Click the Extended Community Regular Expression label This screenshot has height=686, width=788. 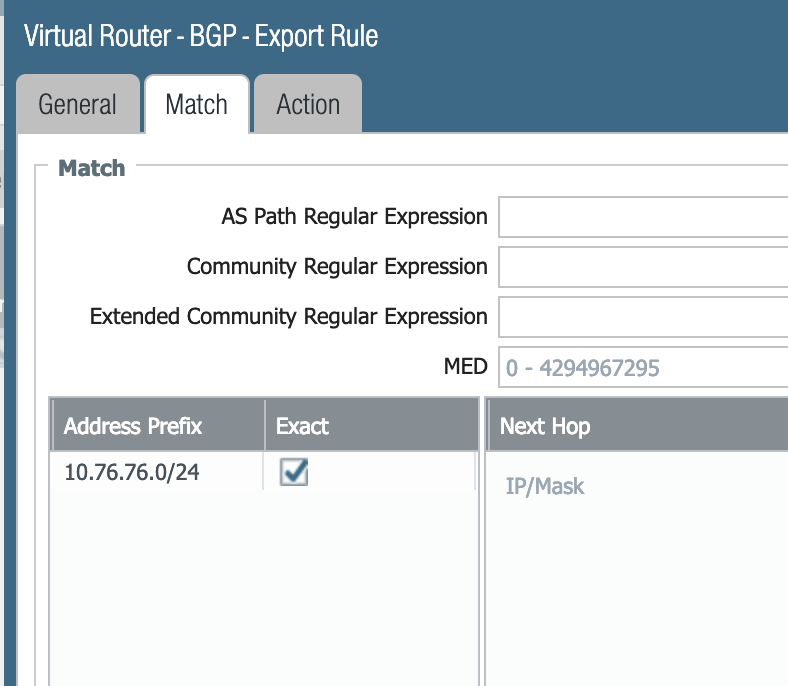tap(289, 317)
